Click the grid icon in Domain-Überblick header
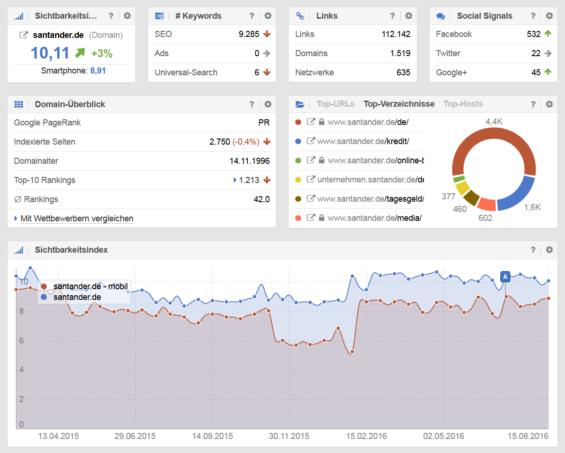 (18, 104)
